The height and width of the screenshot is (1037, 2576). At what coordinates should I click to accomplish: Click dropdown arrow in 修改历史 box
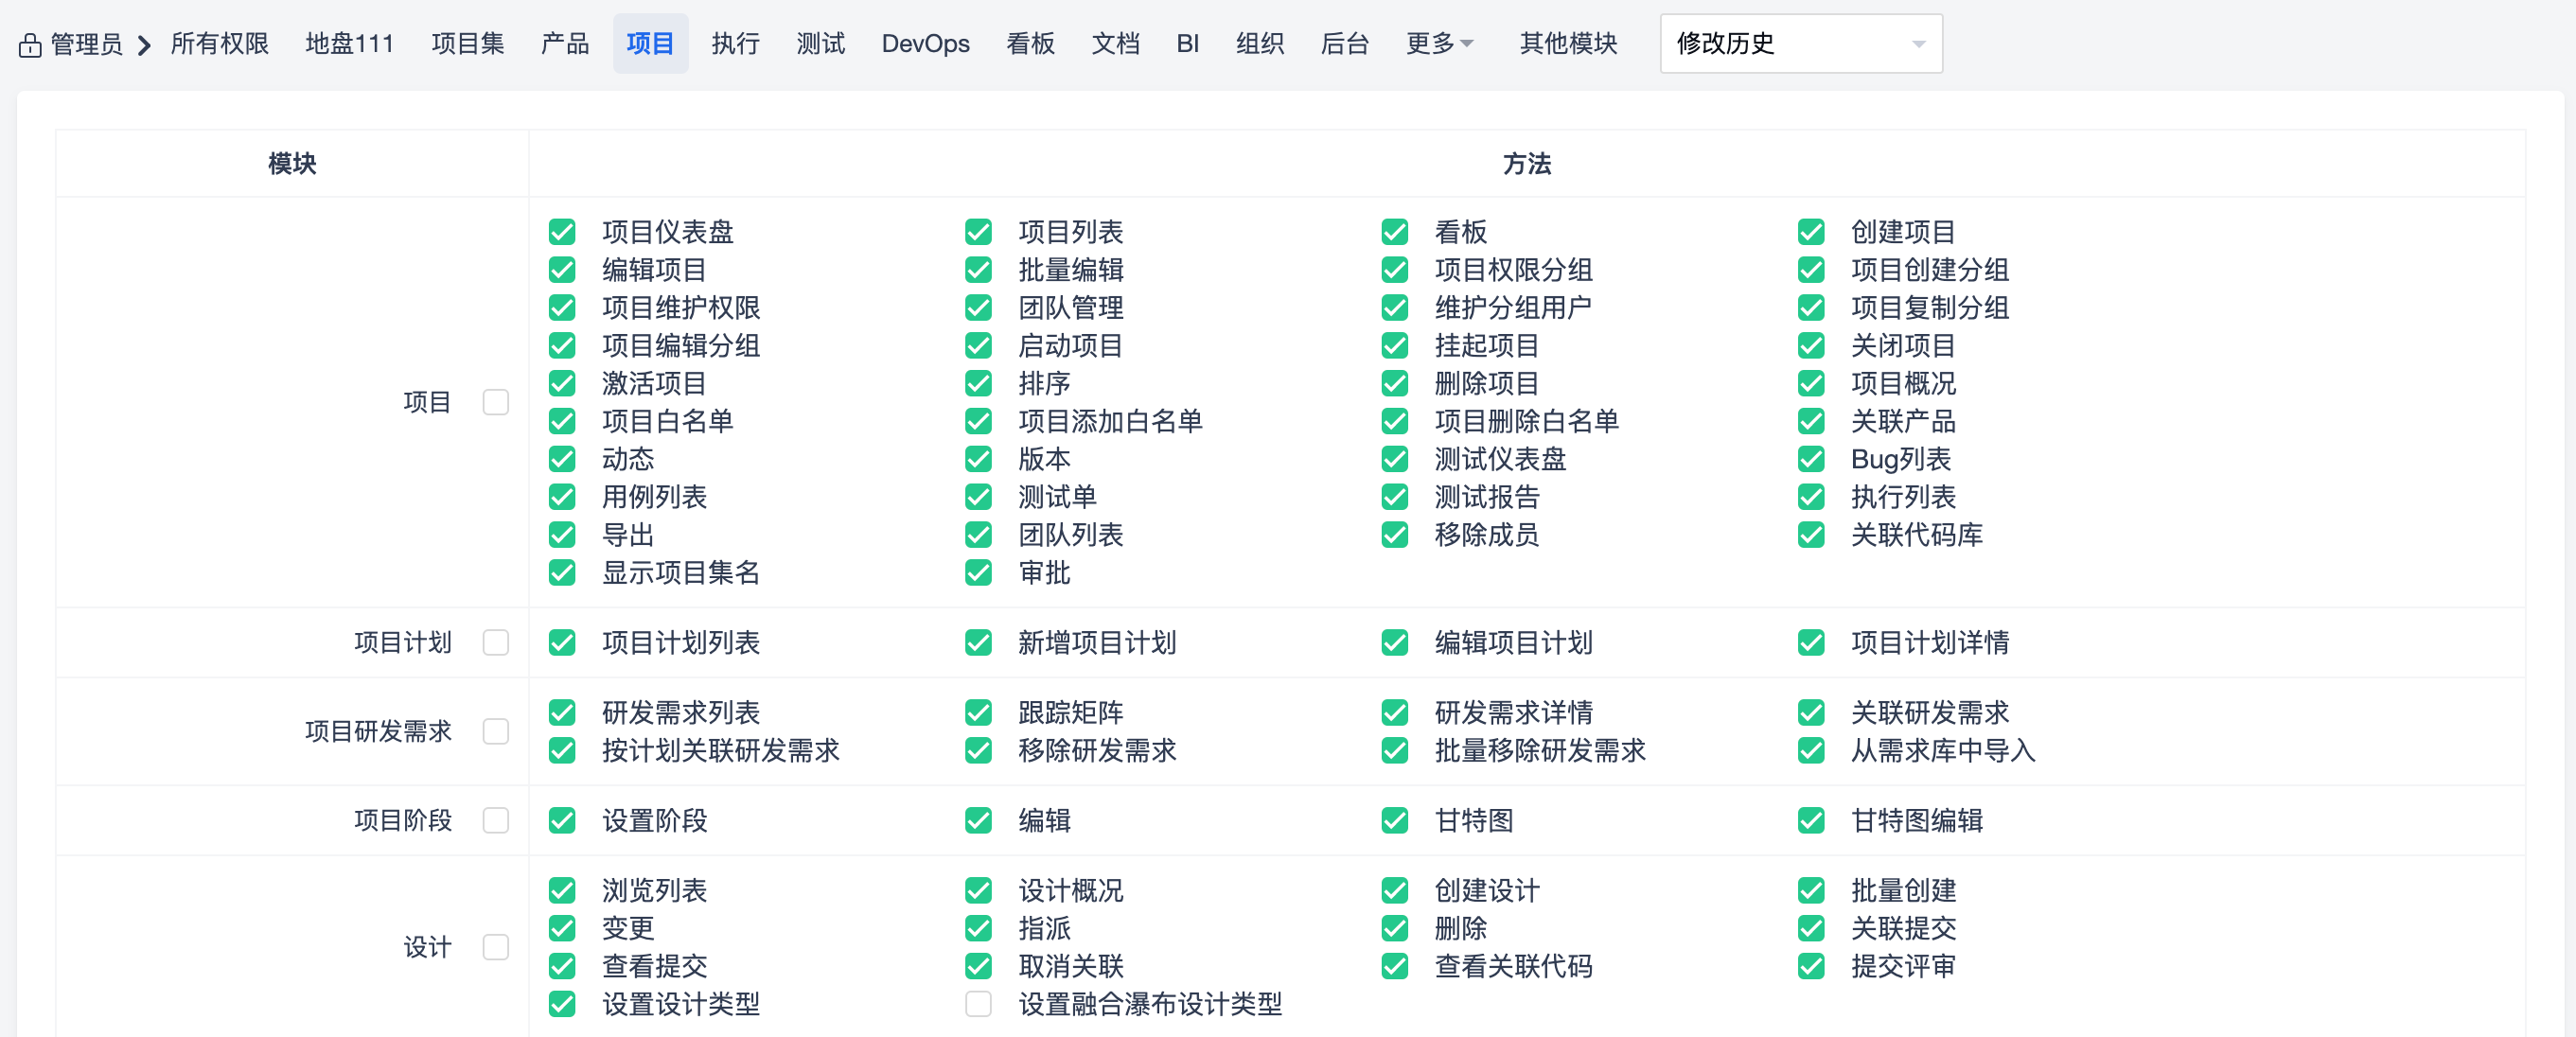click(1917, 44)
